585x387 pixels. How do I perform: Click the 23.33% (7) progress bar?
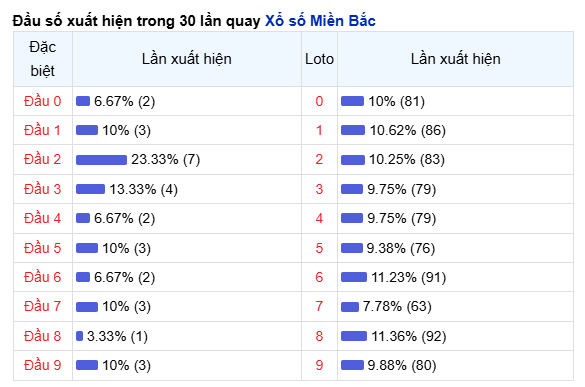click(101, 160)
